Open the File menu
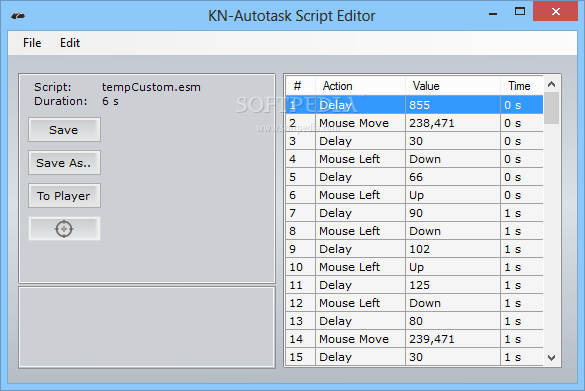 32,43
